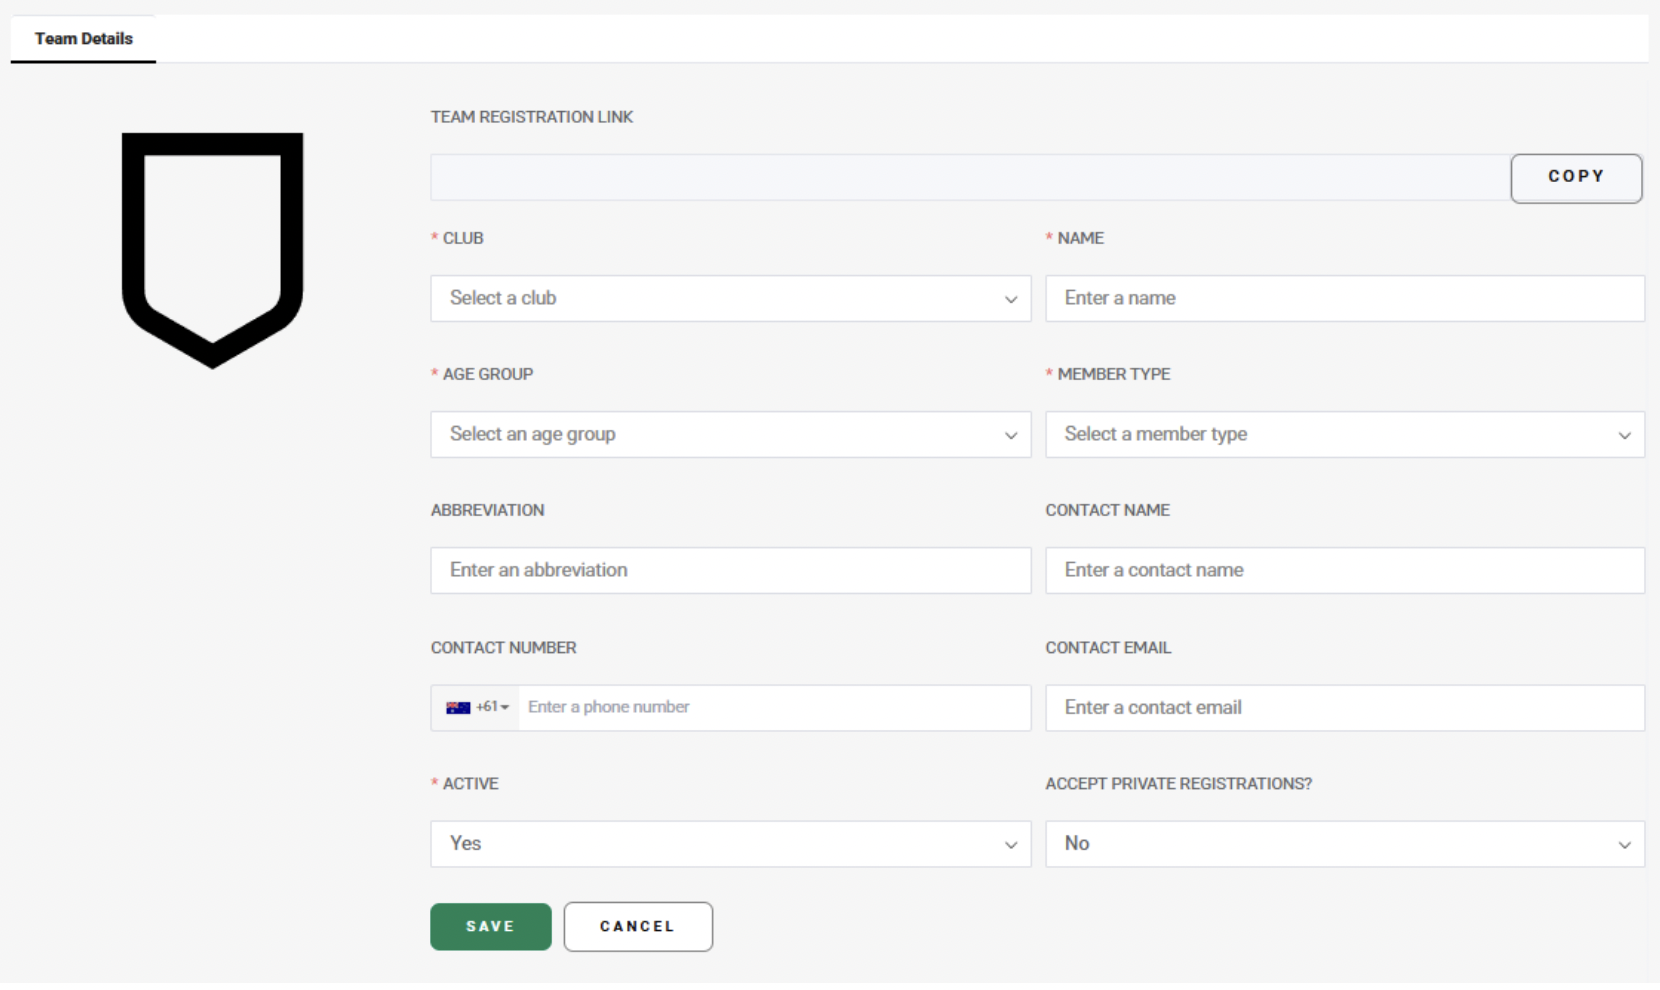Click the private registrations chevron arrow
The width and height of the screenshot is (1660, 990).
pyautogui.click(x=1624, y=845)
